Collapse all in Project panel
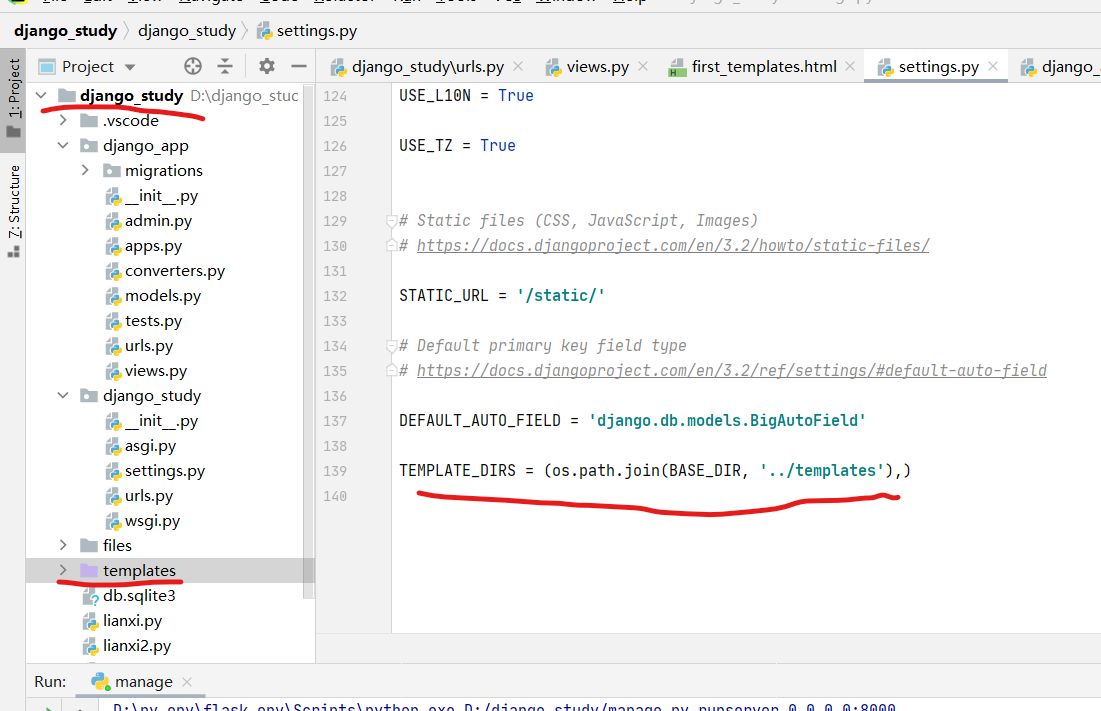 (225, 66)
